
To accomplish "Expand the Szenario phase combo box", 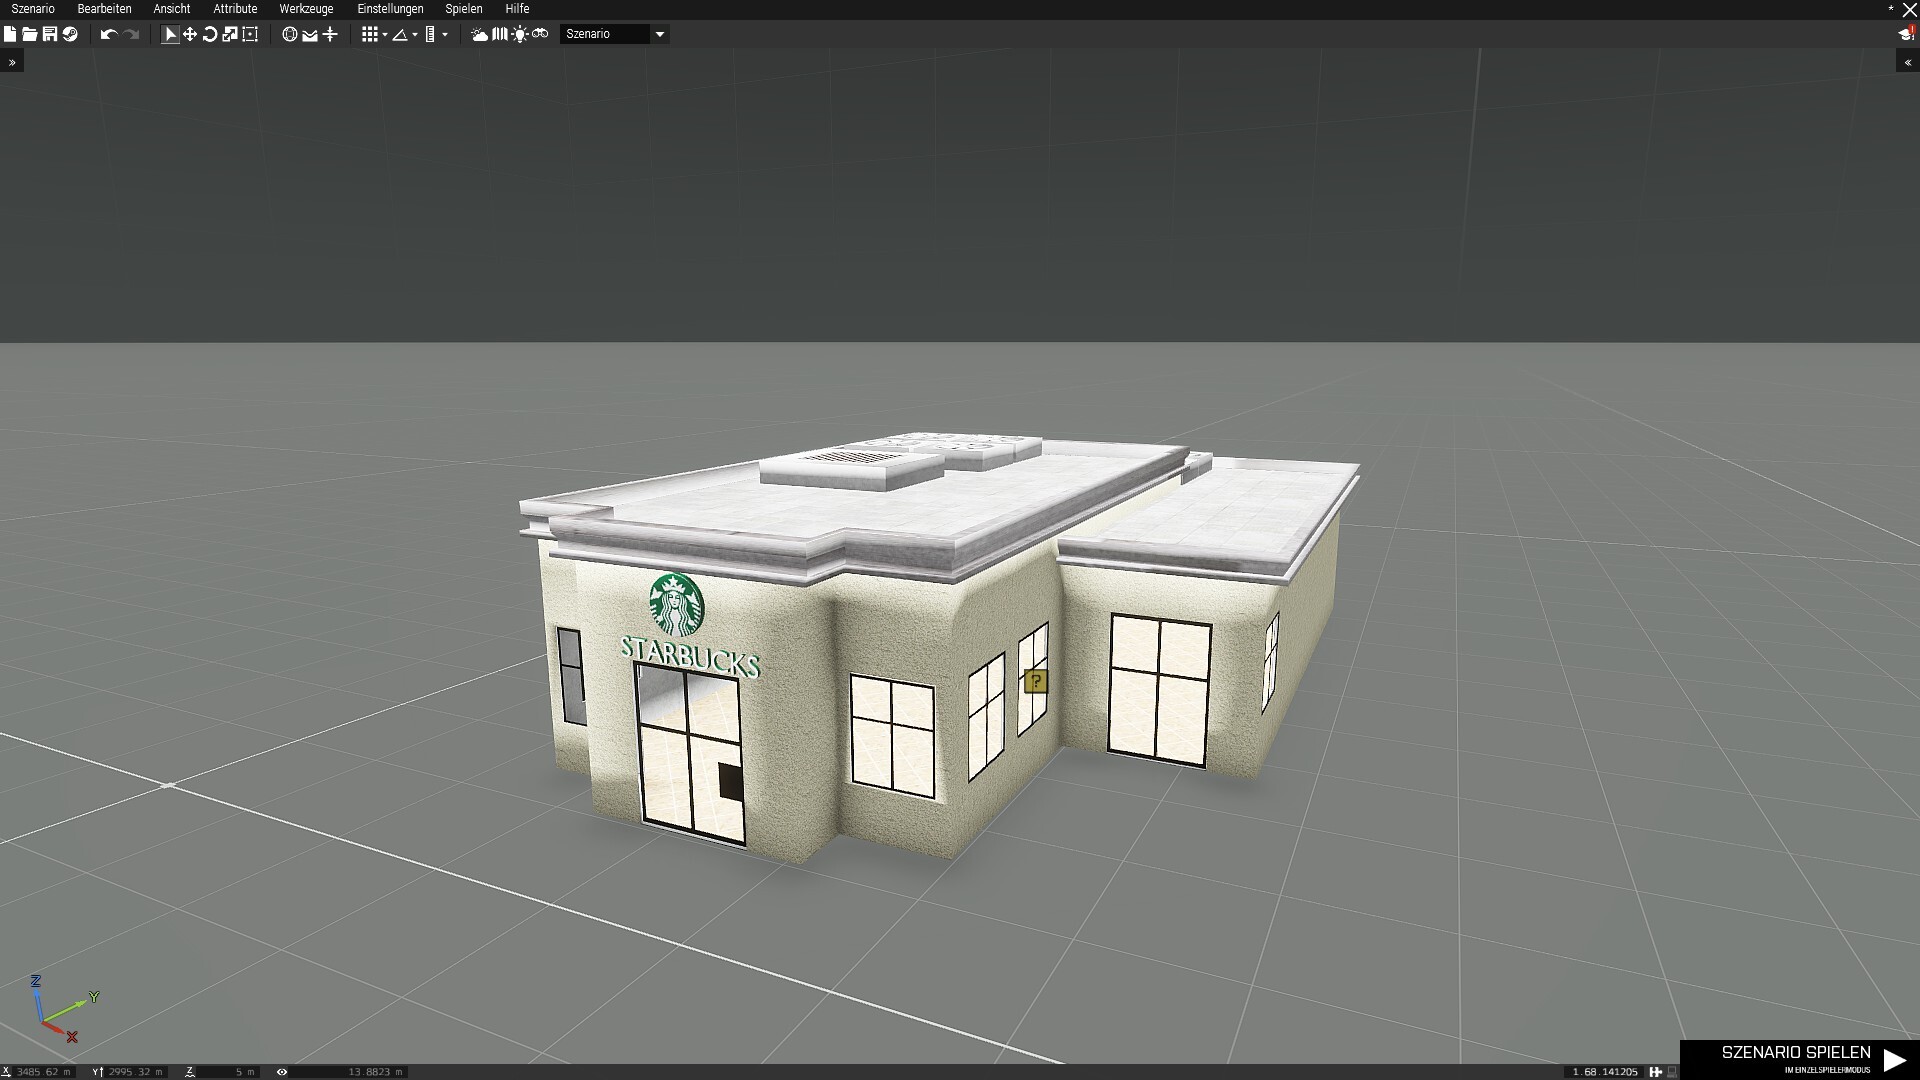I will (x=659, y=34).
